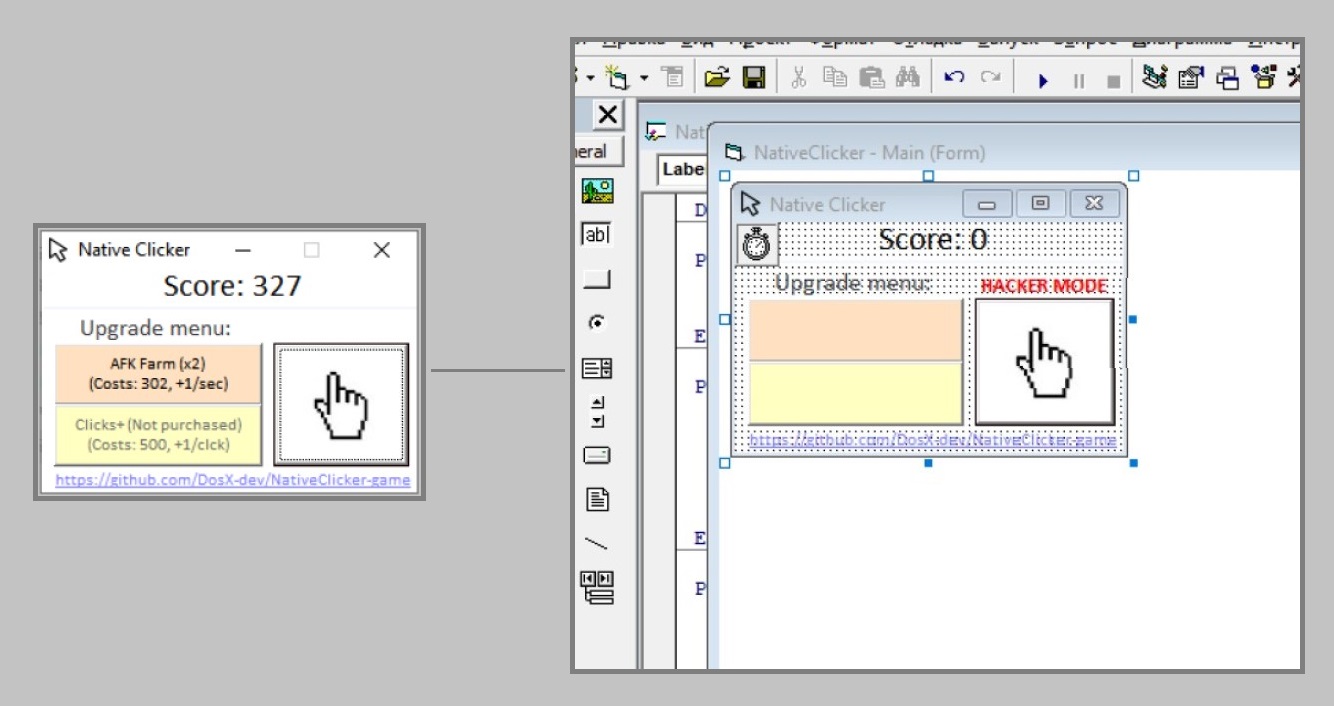This screenshot has height=706, width=1334.
Task: Click the Copy toolbar icon
Action: (835, 78)
